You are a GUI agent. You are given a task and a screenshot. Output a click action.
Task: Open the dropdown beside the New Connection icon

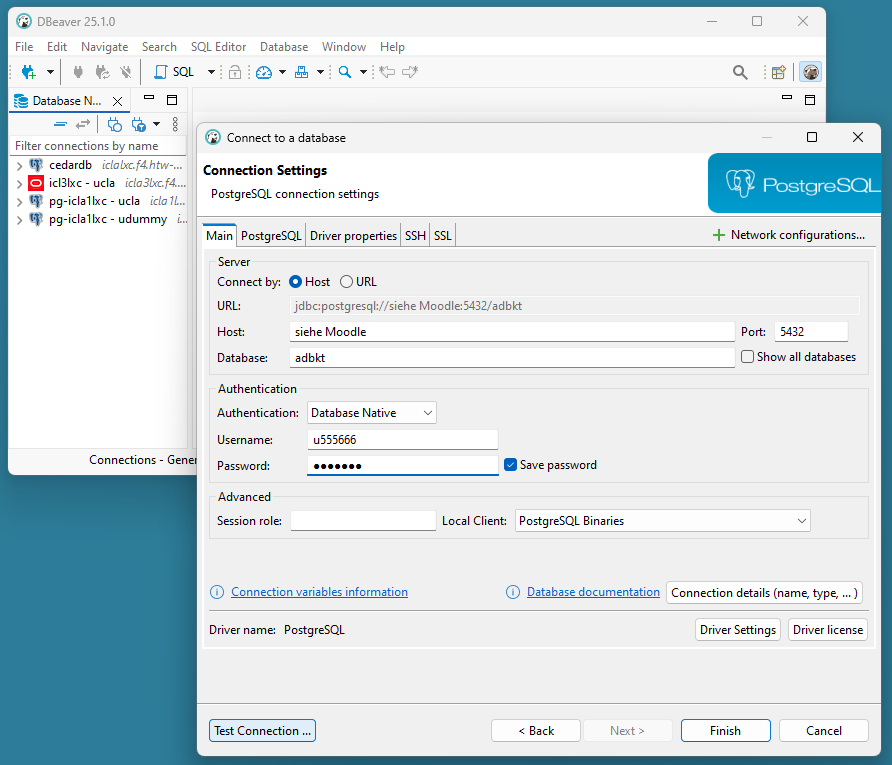(50, 72)
